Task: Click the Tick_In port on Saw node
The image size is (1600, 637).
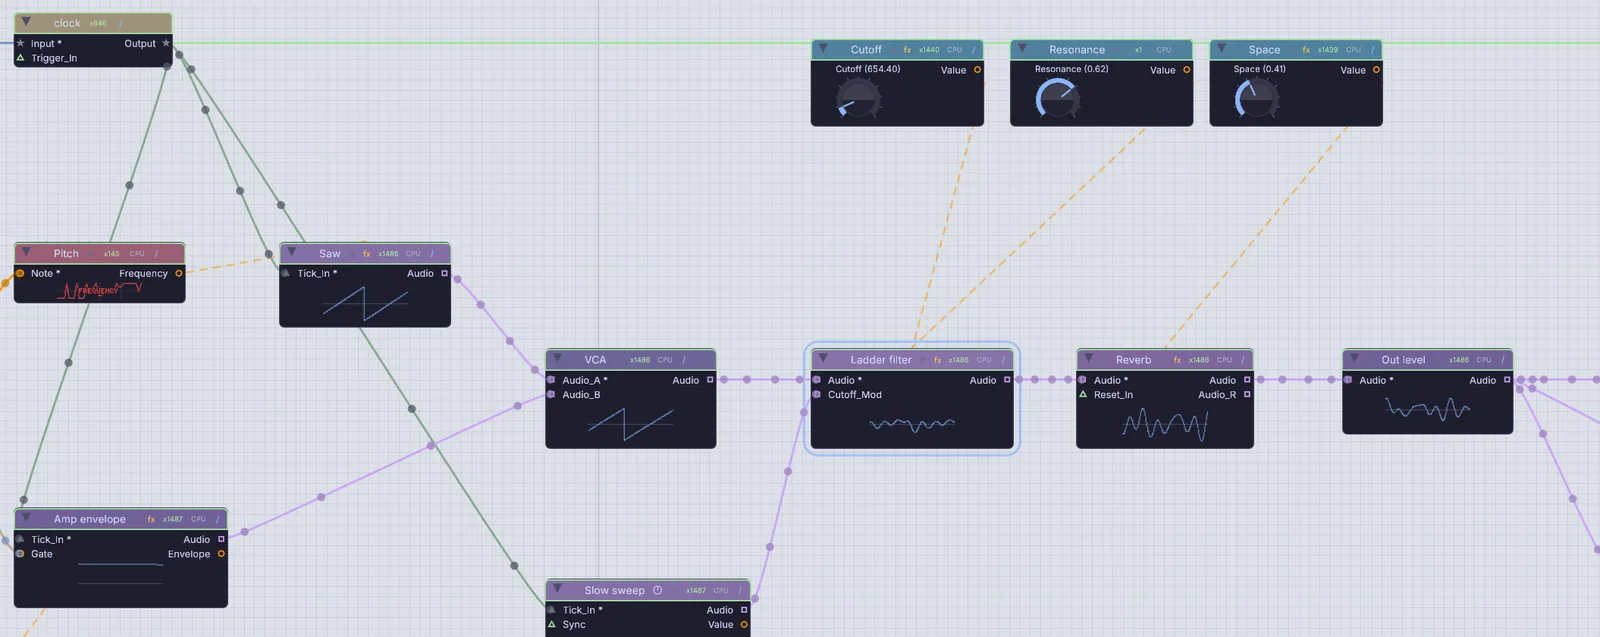Action: coord(286,273)
